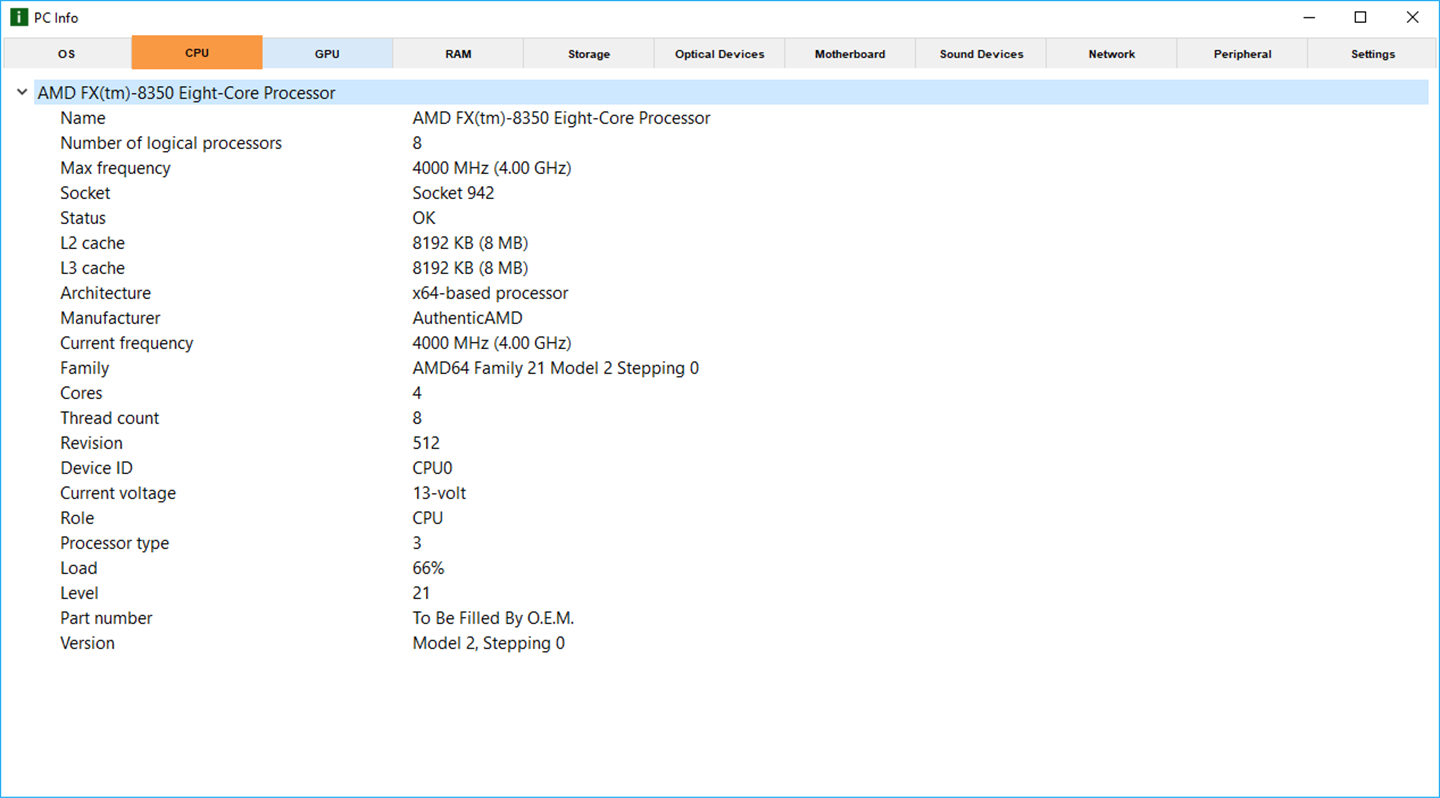
Task: Collapse the AMD FX-8350 processor tree
Action: (22, 92)
